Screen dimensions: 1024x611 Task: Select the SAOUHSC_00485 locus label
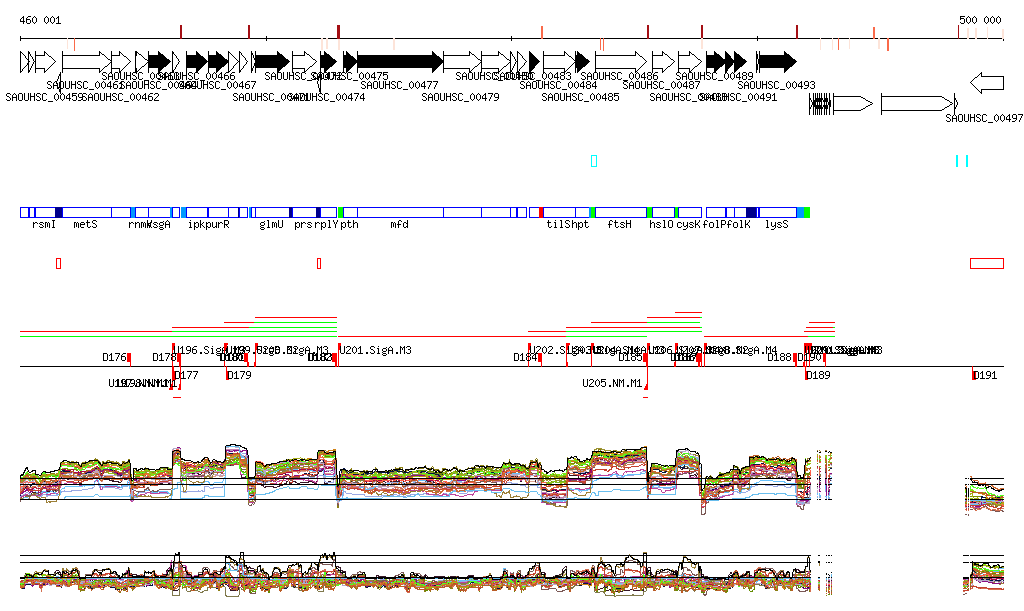coord(581,97)
